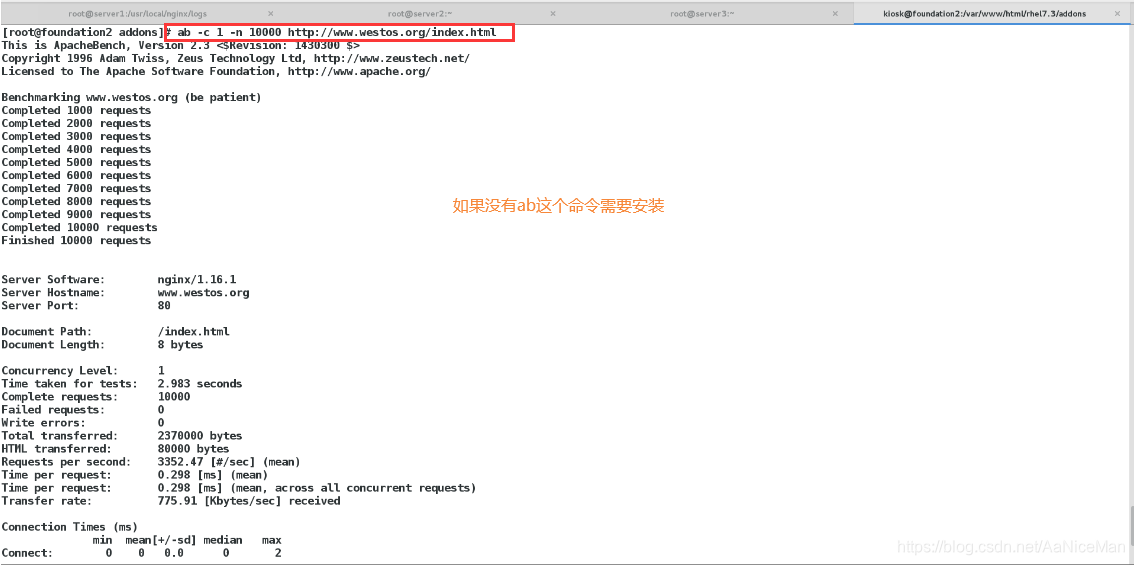
Task: Switch to the root@server3 terminal tab
Action: point(702,13)
